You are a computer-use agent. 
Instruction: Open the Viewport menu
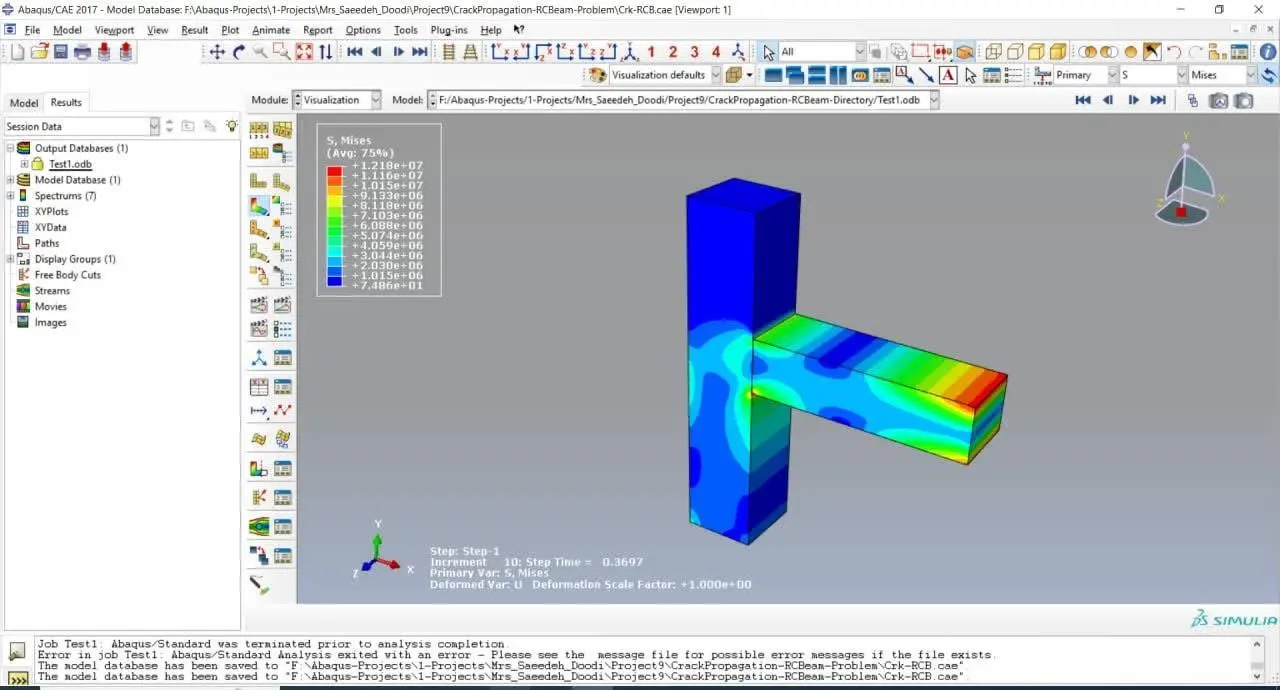[x=114, y=30]
